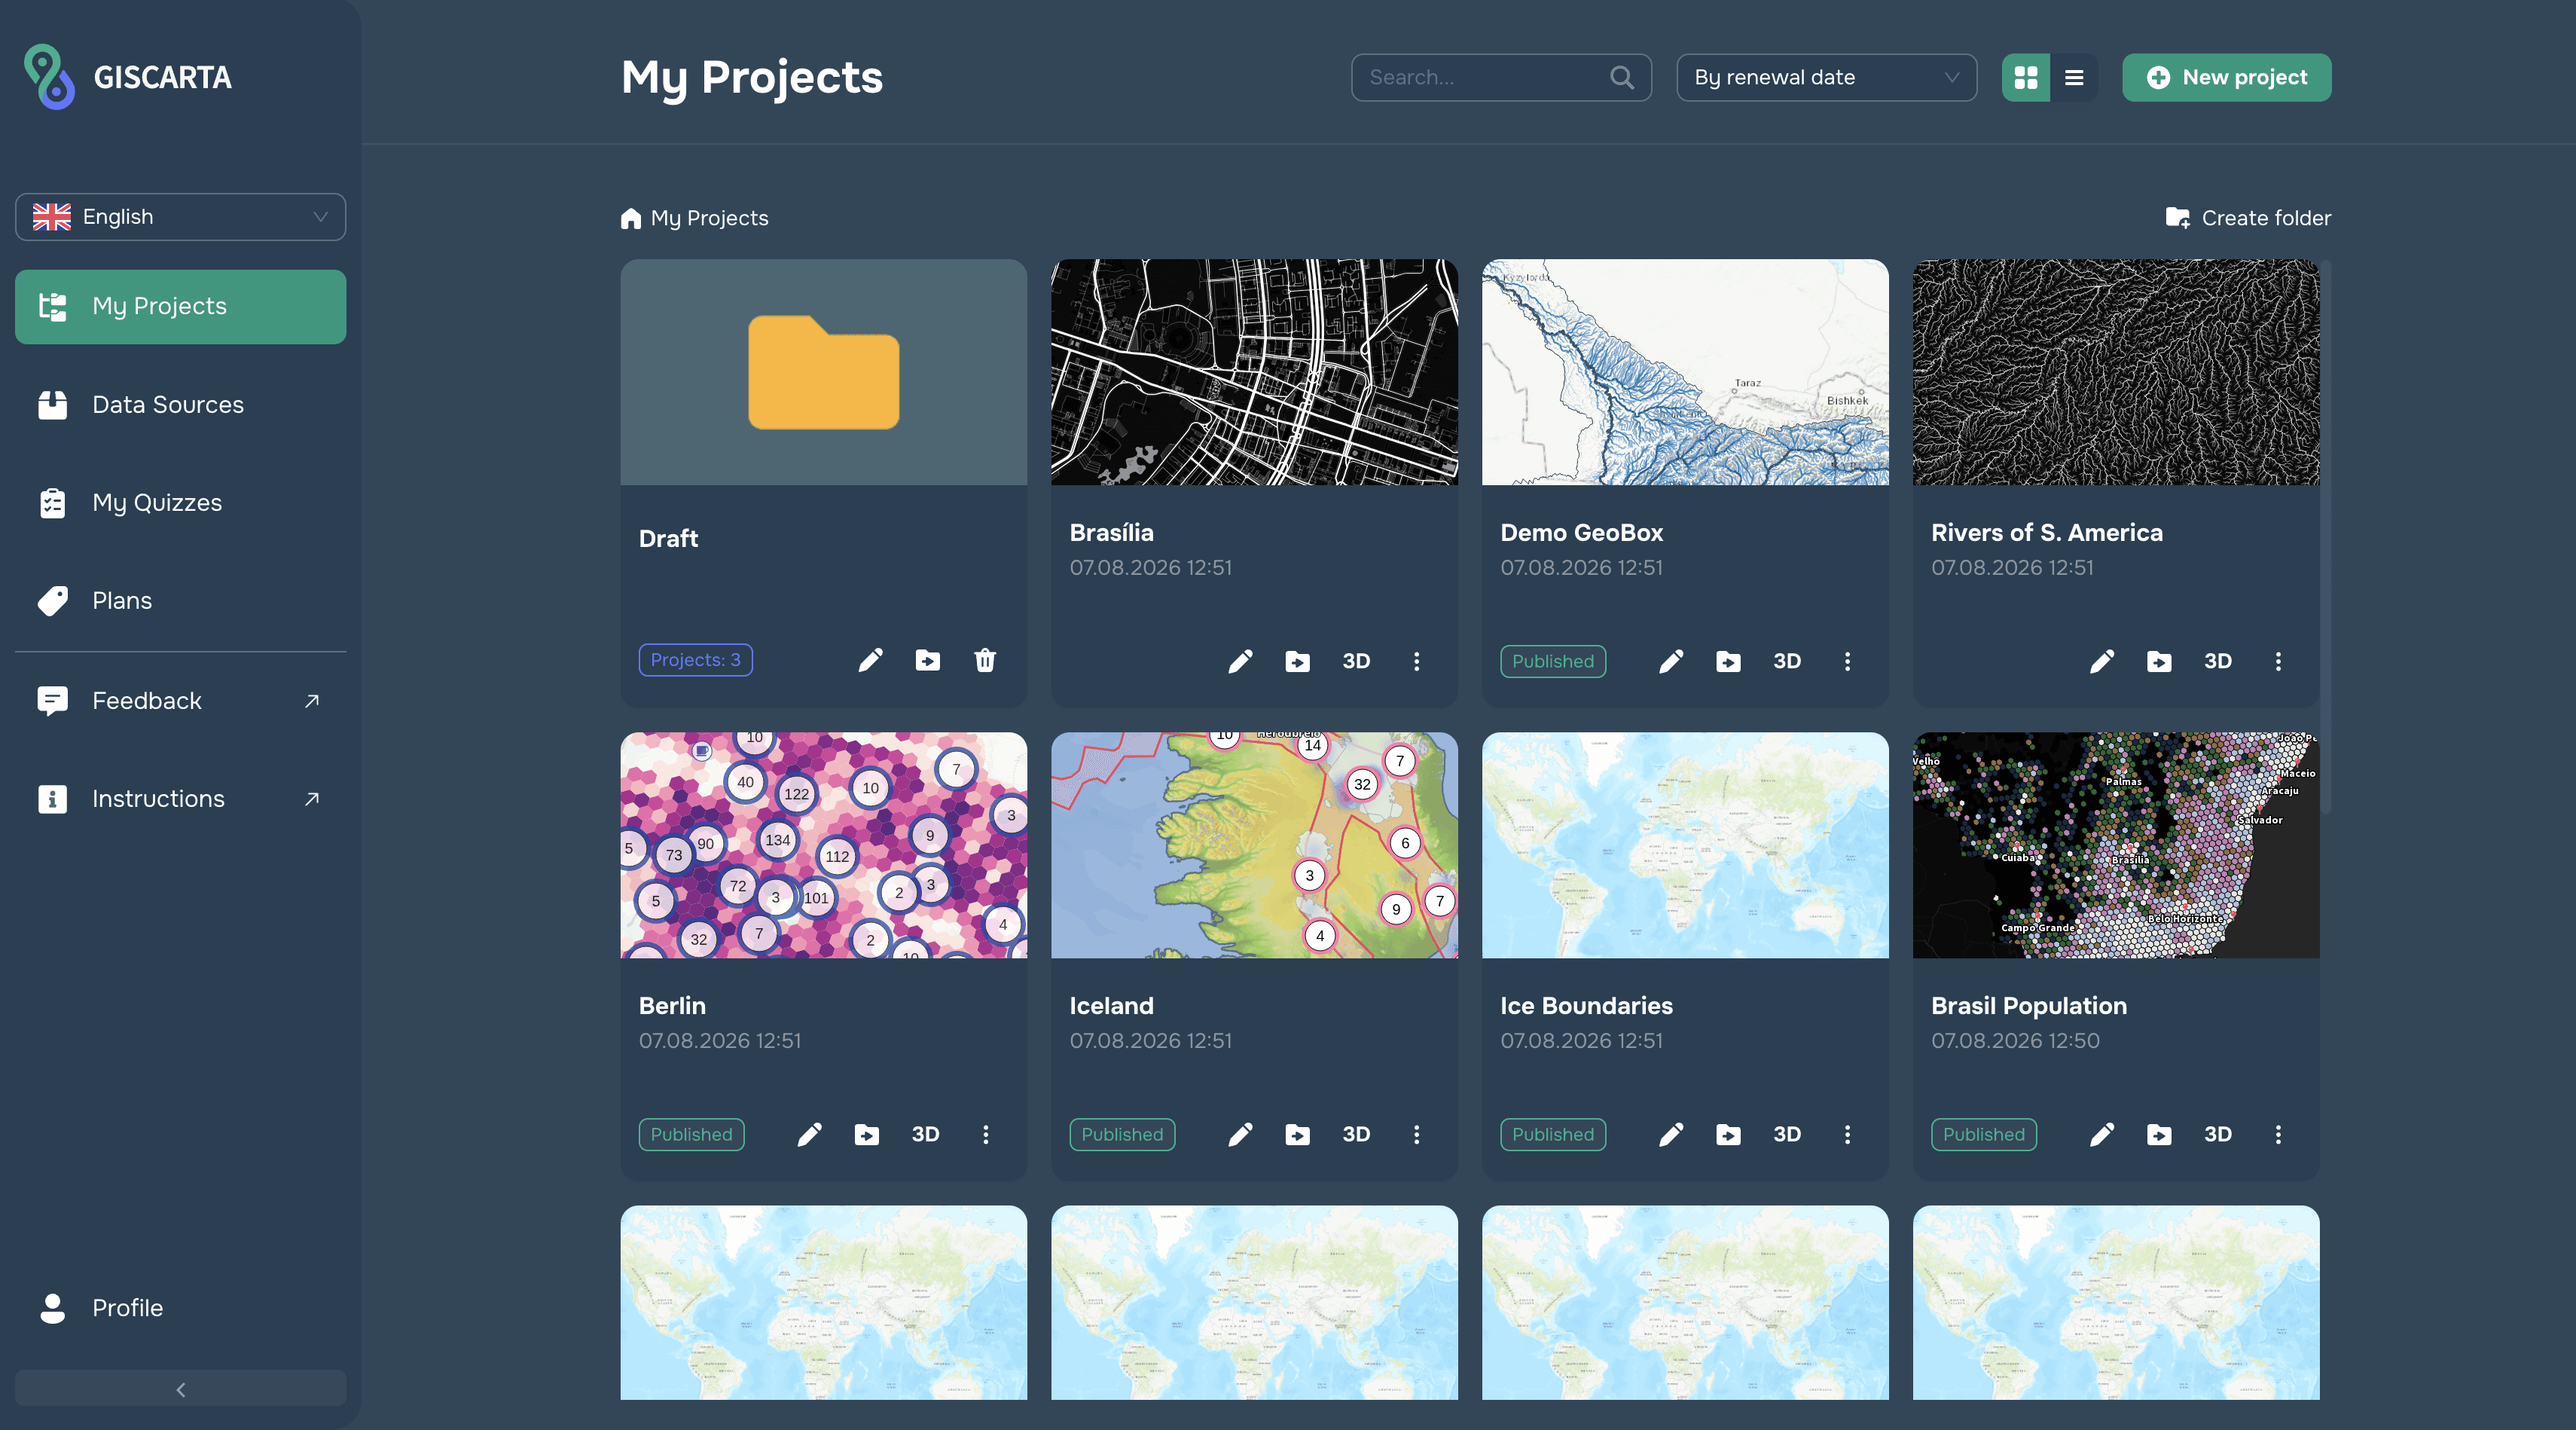Open Demo GeoBox in 3D view
Screen dimensions: 2576x1430
coord(1787,661)
